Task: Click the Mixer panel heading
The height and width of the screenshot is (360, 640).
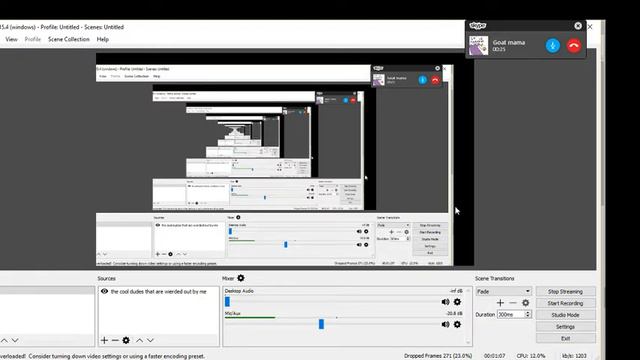Action: click(x=228, y=278)
